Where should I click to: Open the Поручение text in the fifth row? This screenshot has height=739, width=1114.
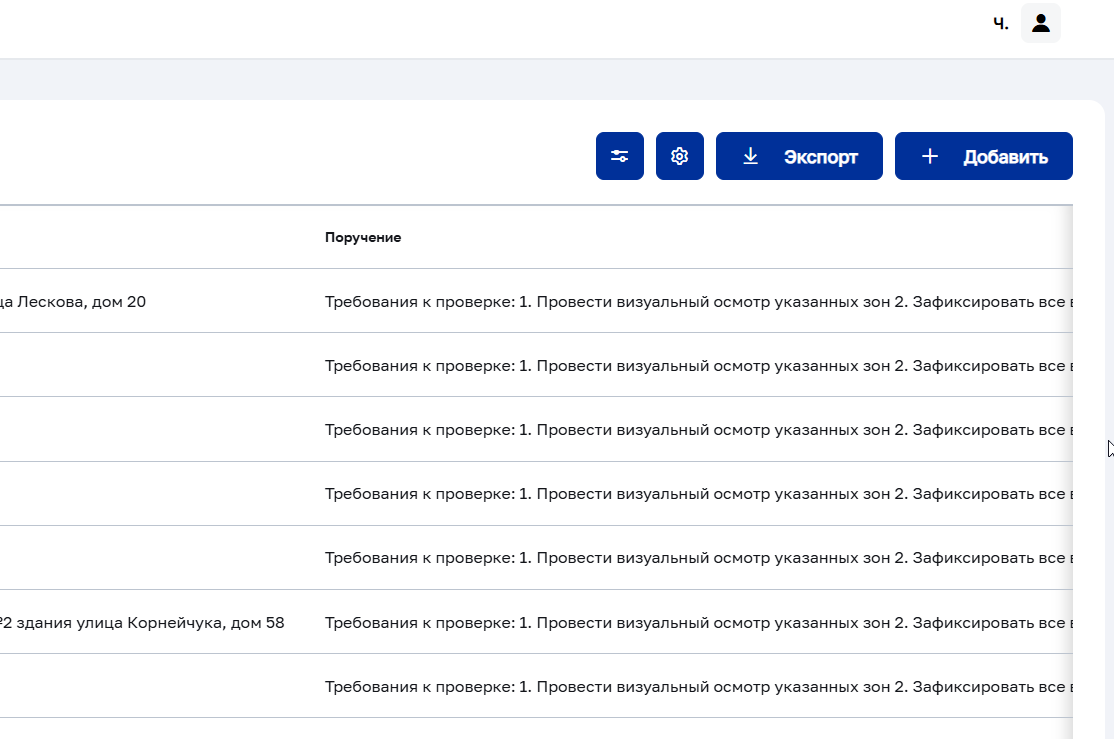(698, 558)
